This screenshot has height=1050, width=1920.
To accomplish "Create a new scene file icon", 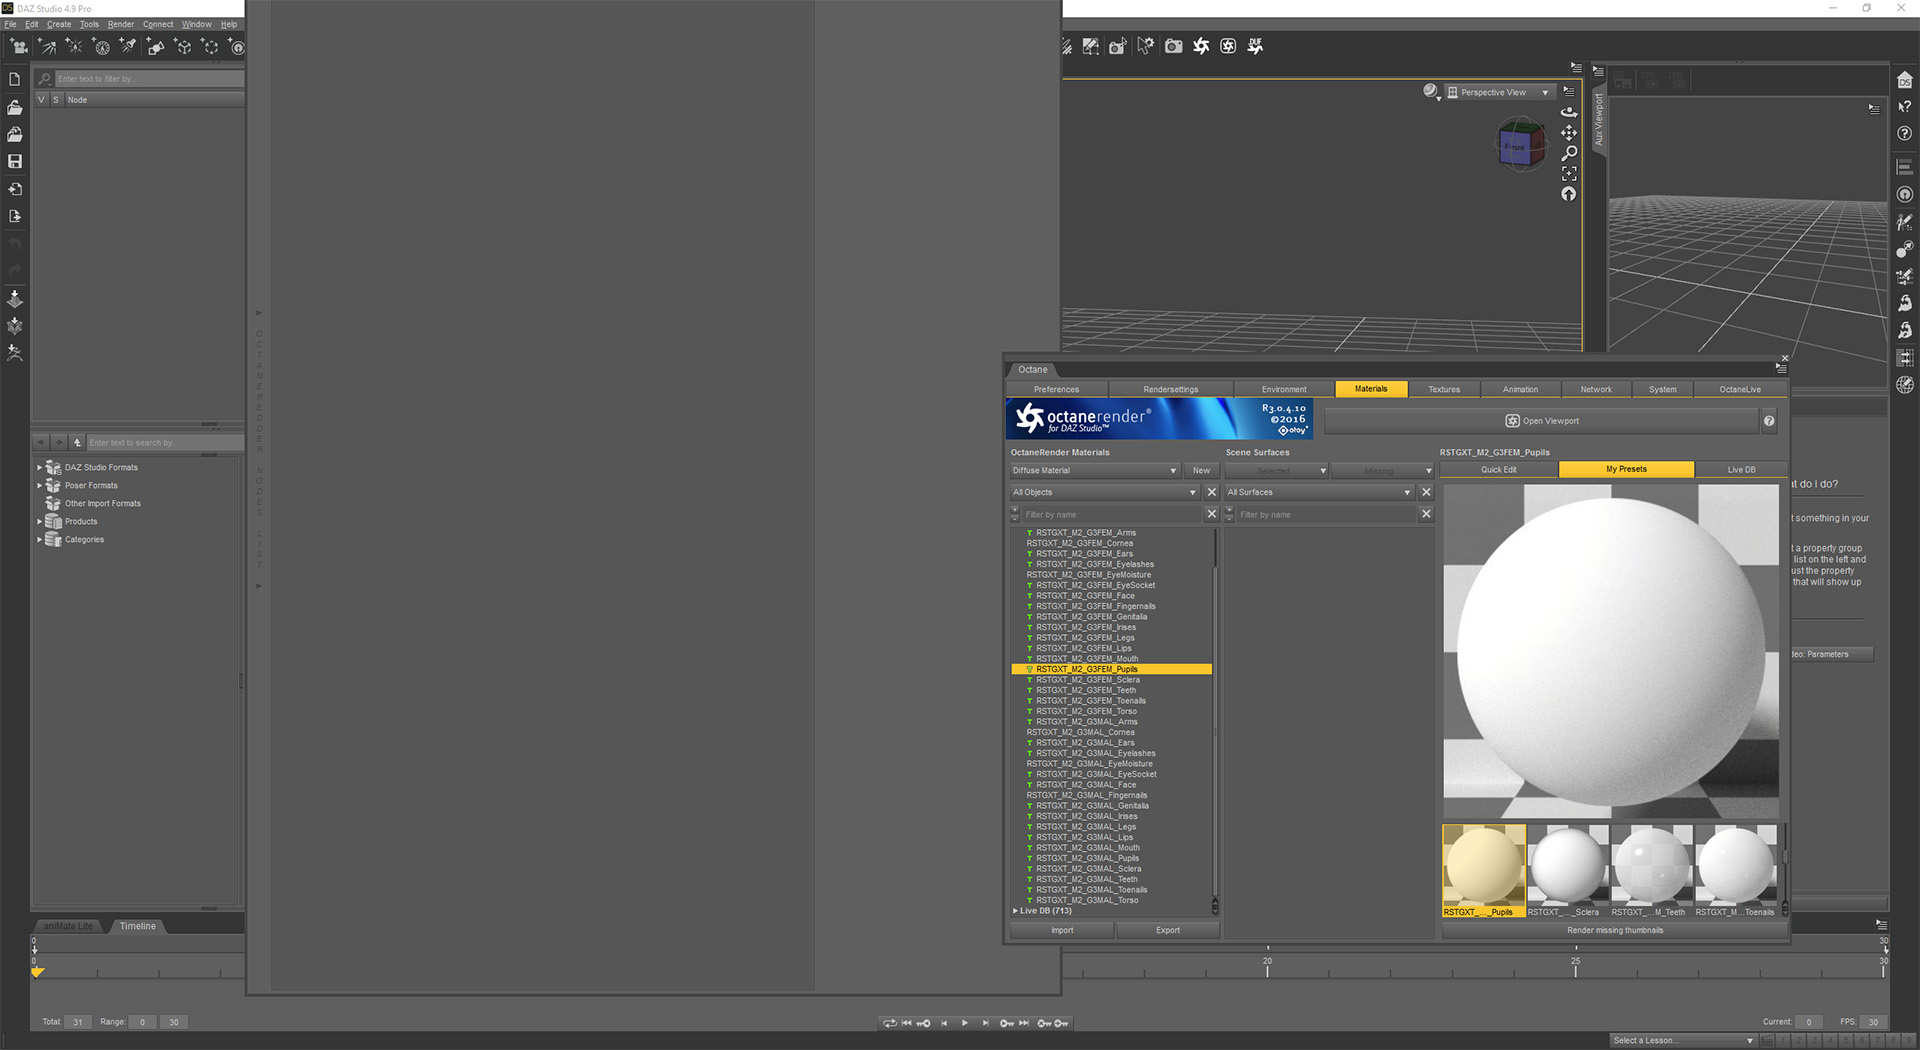I will pos(15,79).
